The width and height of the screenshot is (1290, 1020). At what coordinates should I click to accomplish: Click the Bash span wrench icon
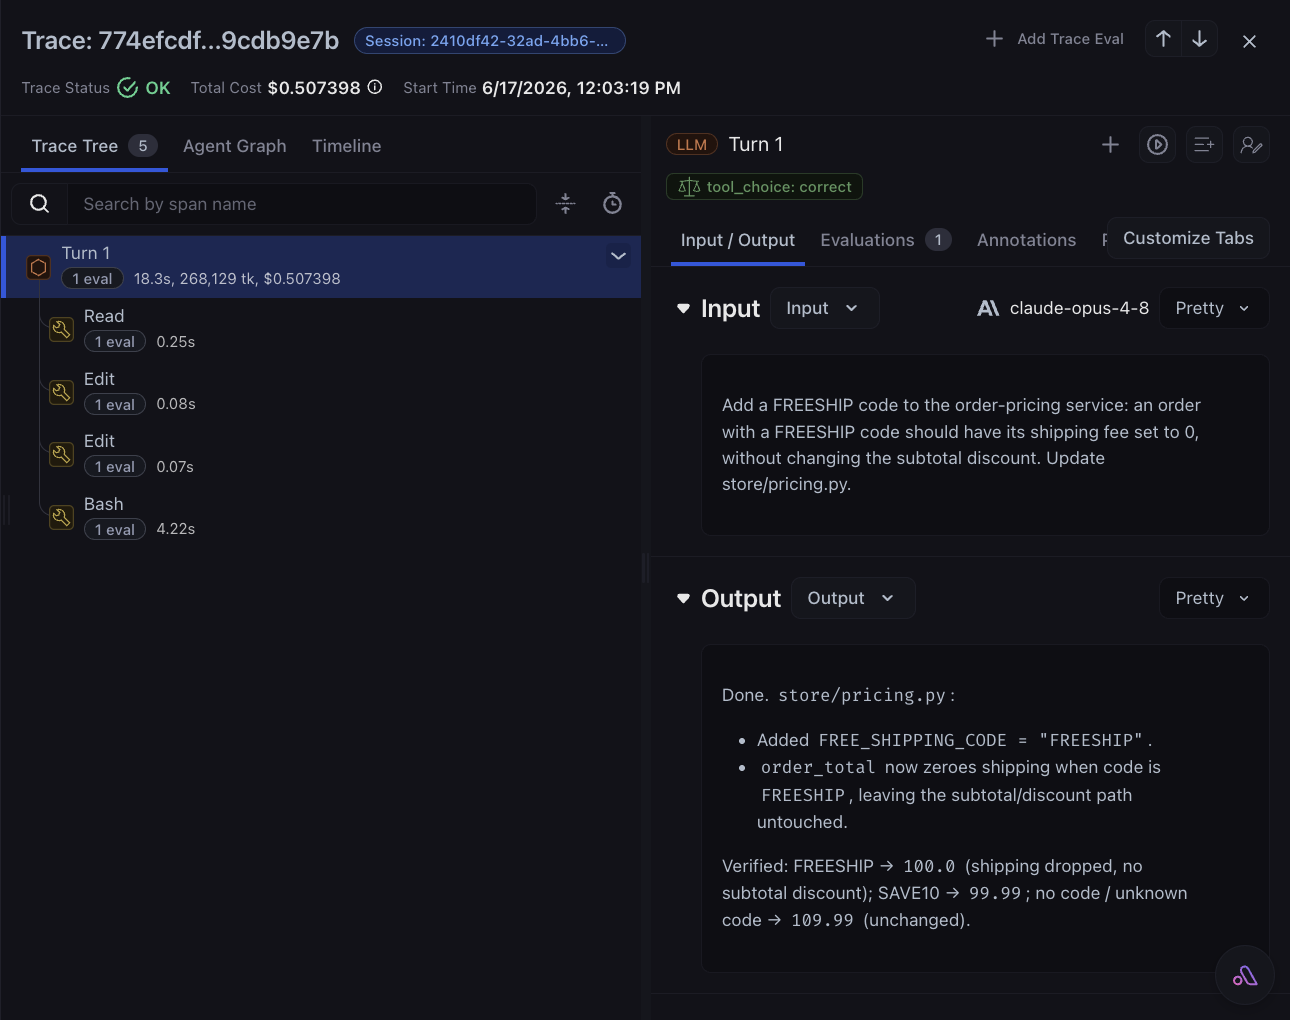point(62,517)
